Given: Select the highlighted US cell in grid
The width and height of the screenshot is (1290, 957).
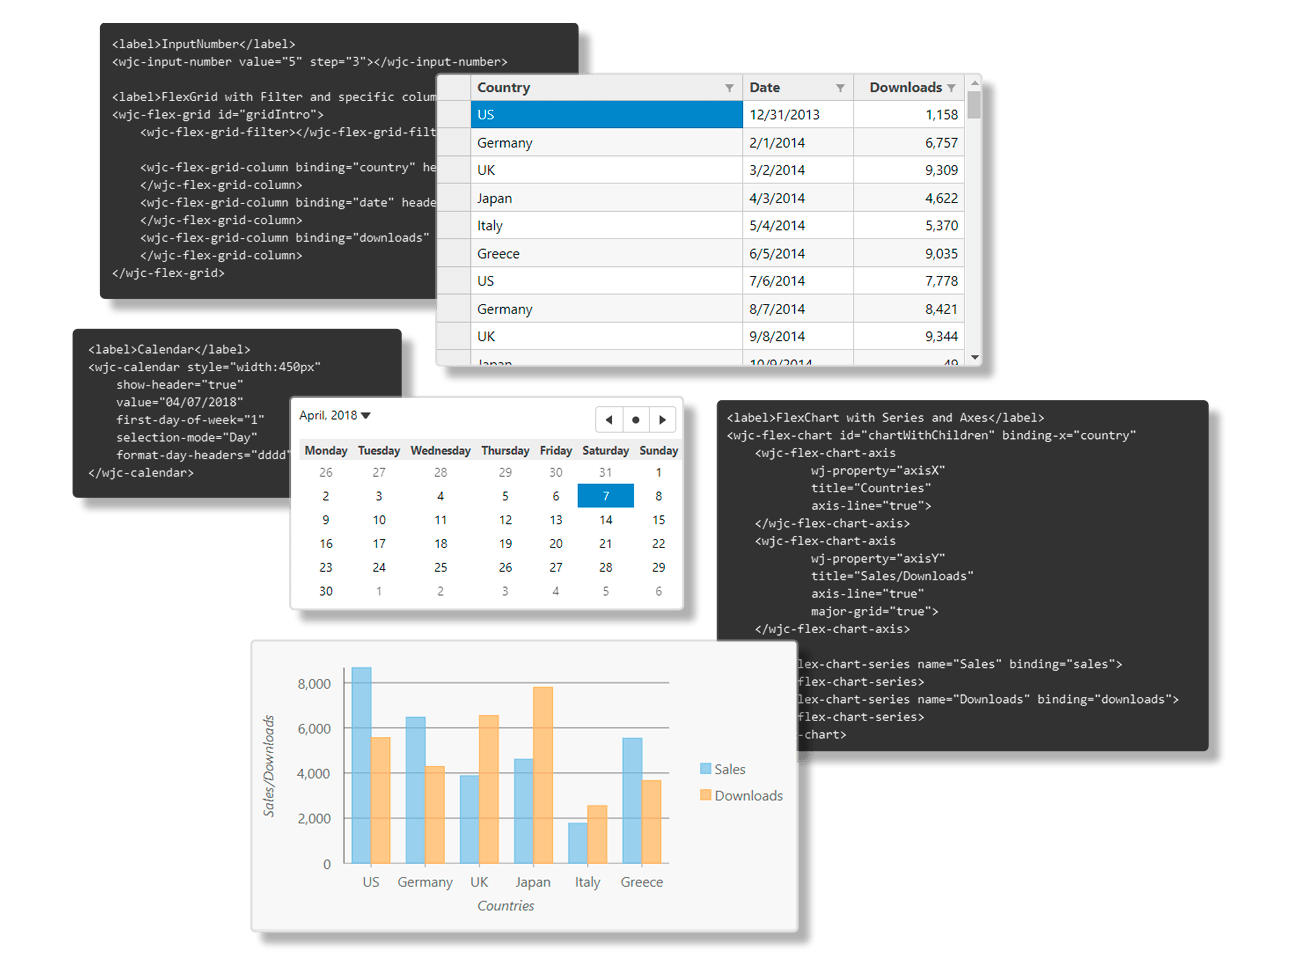Looking at the screenshot, I should 607,114.
